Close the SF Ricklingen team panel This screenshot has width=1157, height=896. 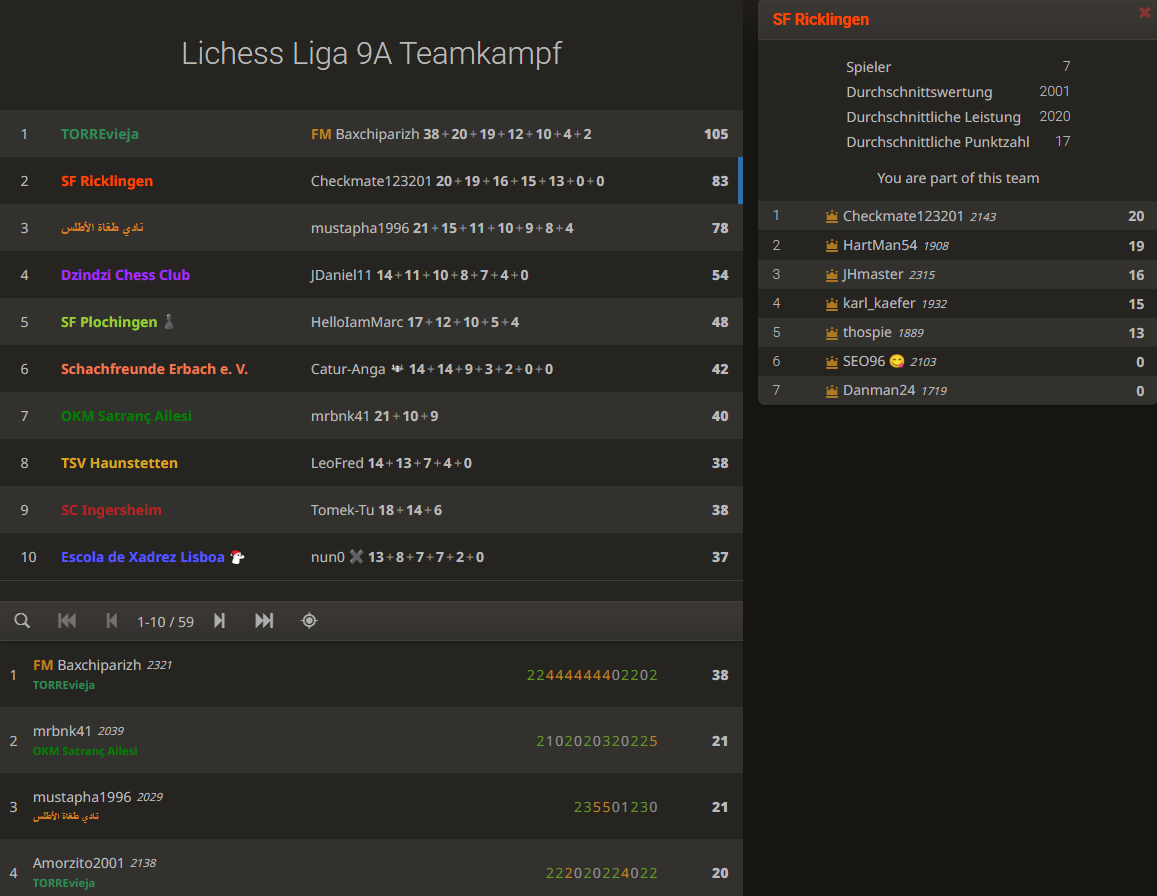pyautogui.click(x=1145, y=12)
